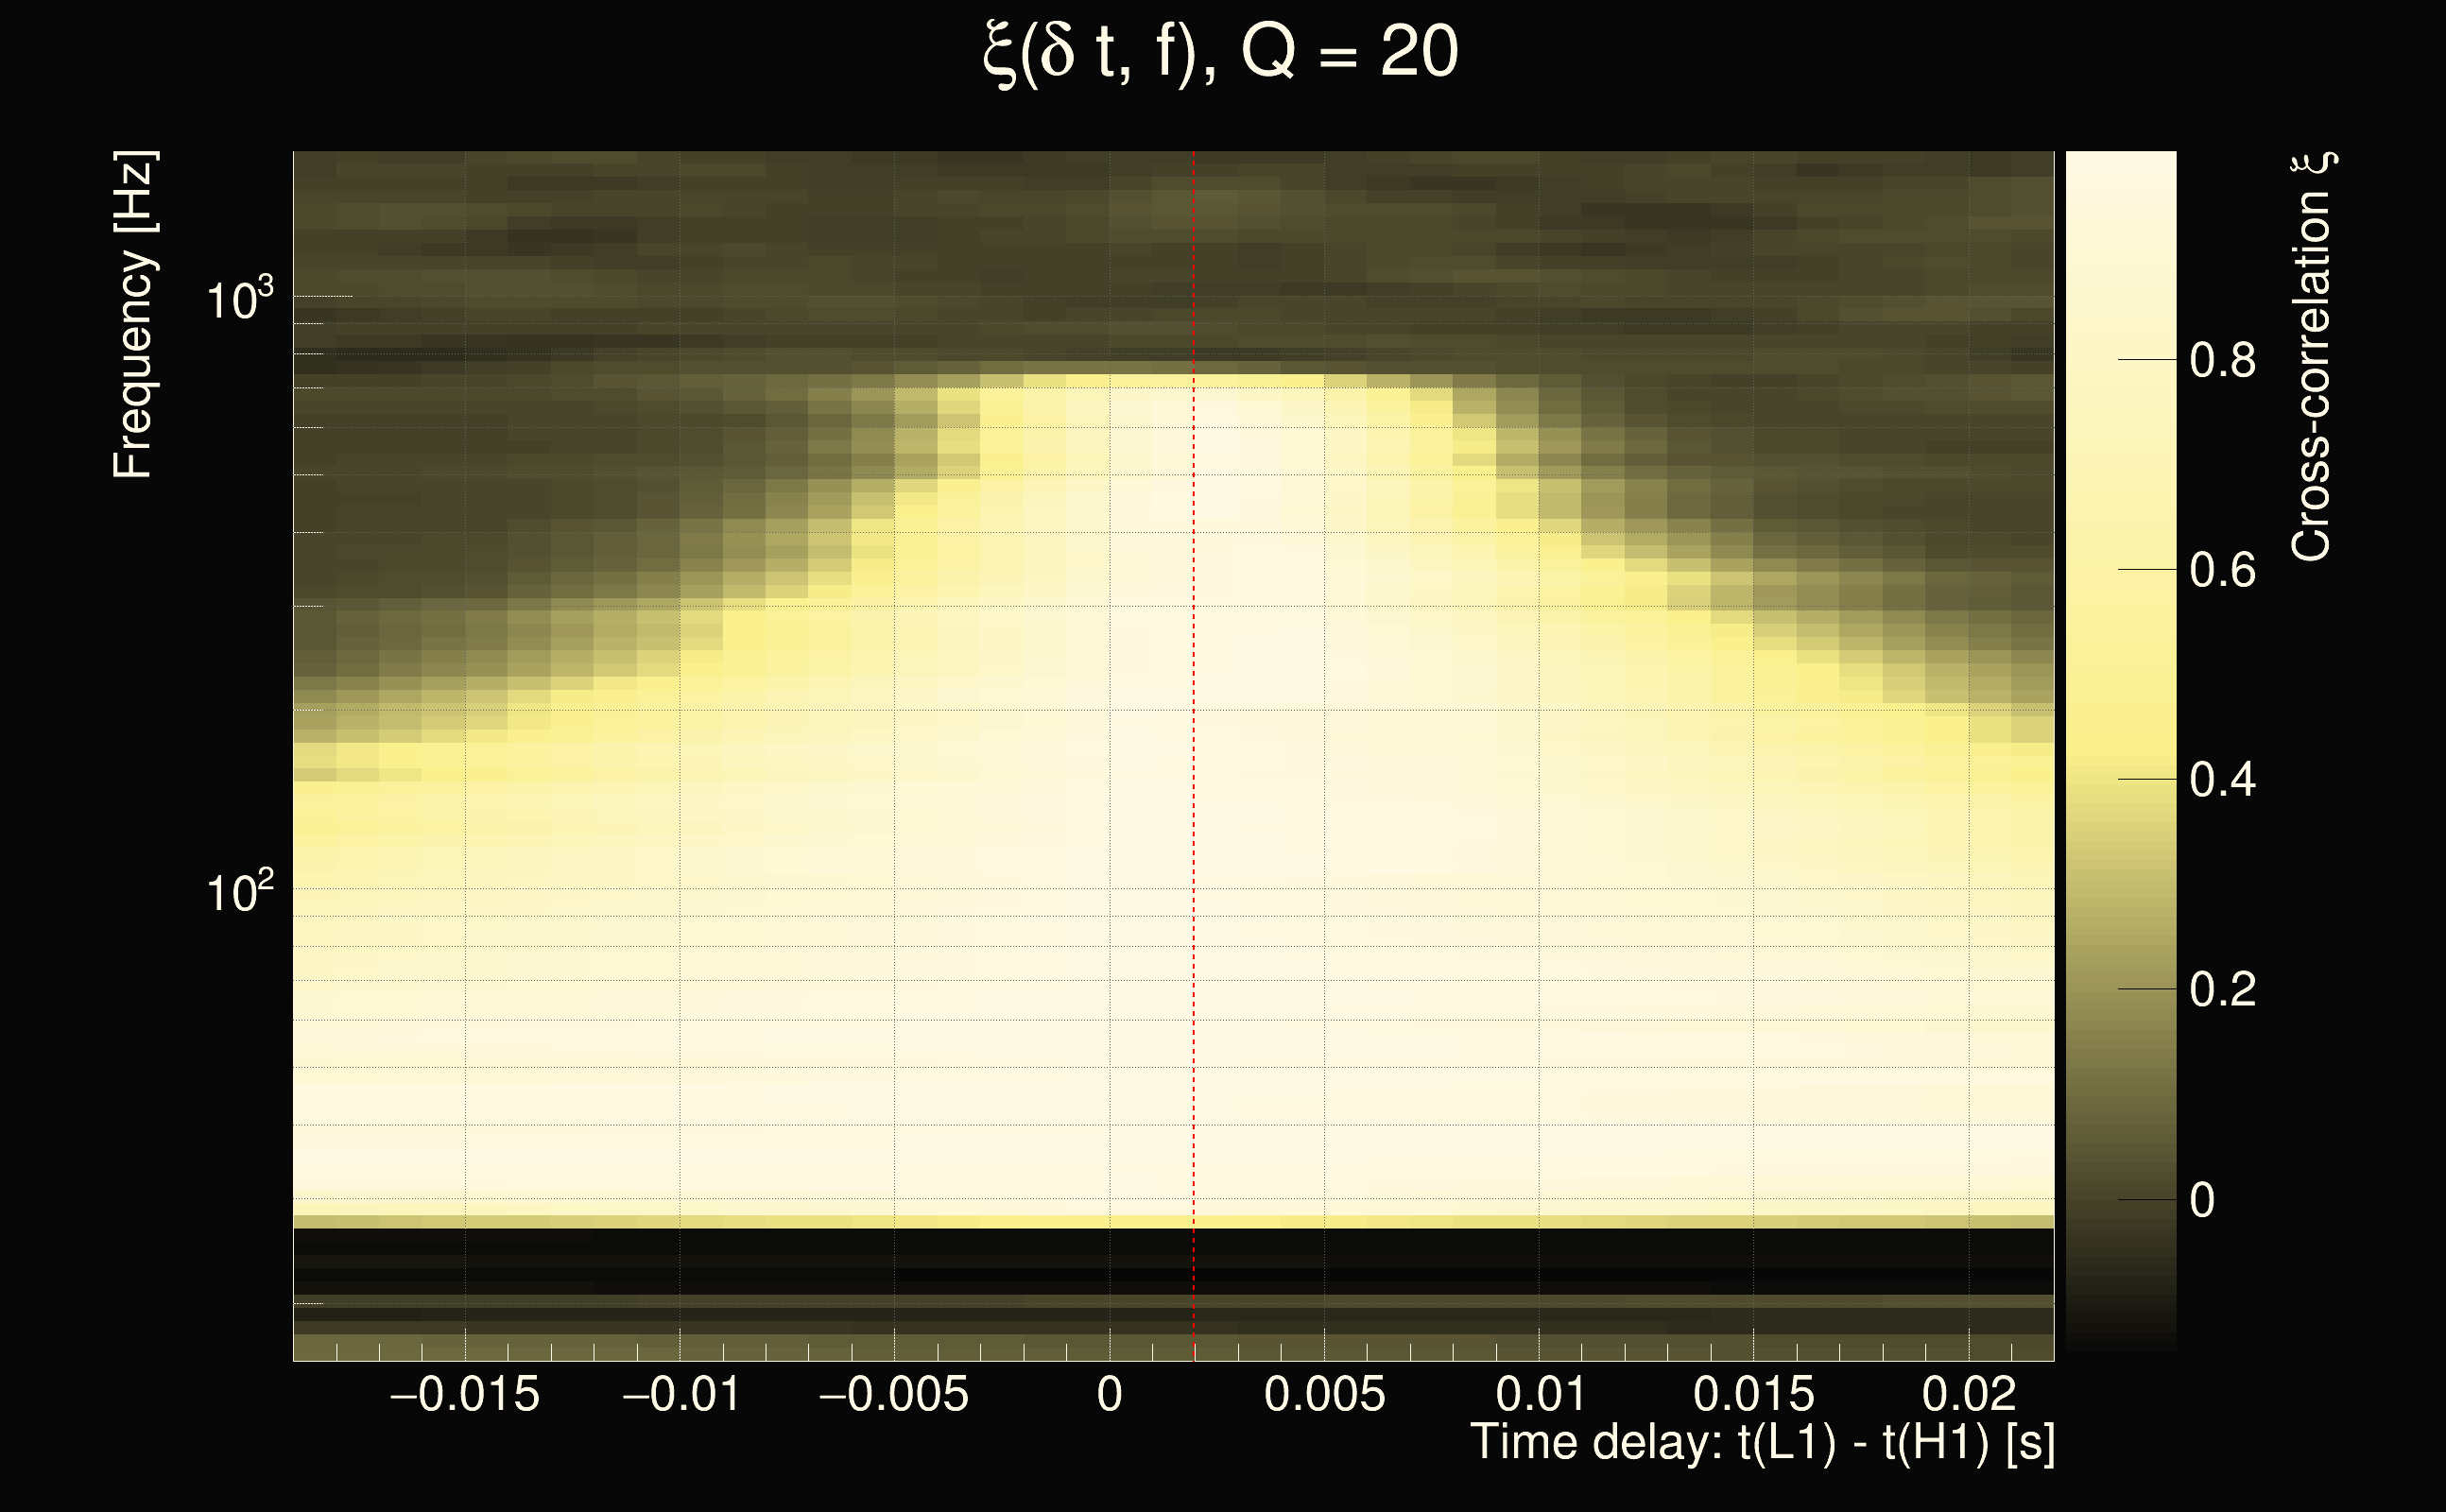Click the 0.02 time delay tick label
Image resolution: width=2446 pixels, height=1512 pixels.
click(x=1969, y=1395)
